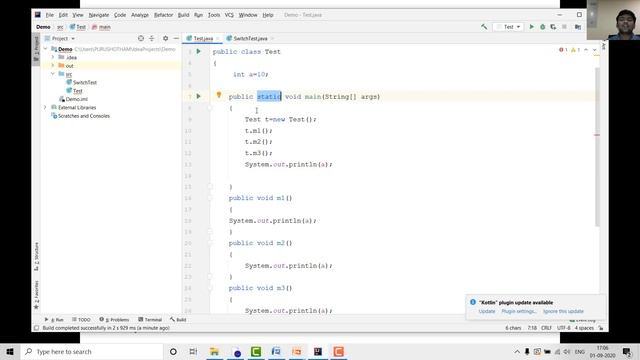Click 4 spaces indent in status bar
Screen dimensions: 640x360
(584, 328)
